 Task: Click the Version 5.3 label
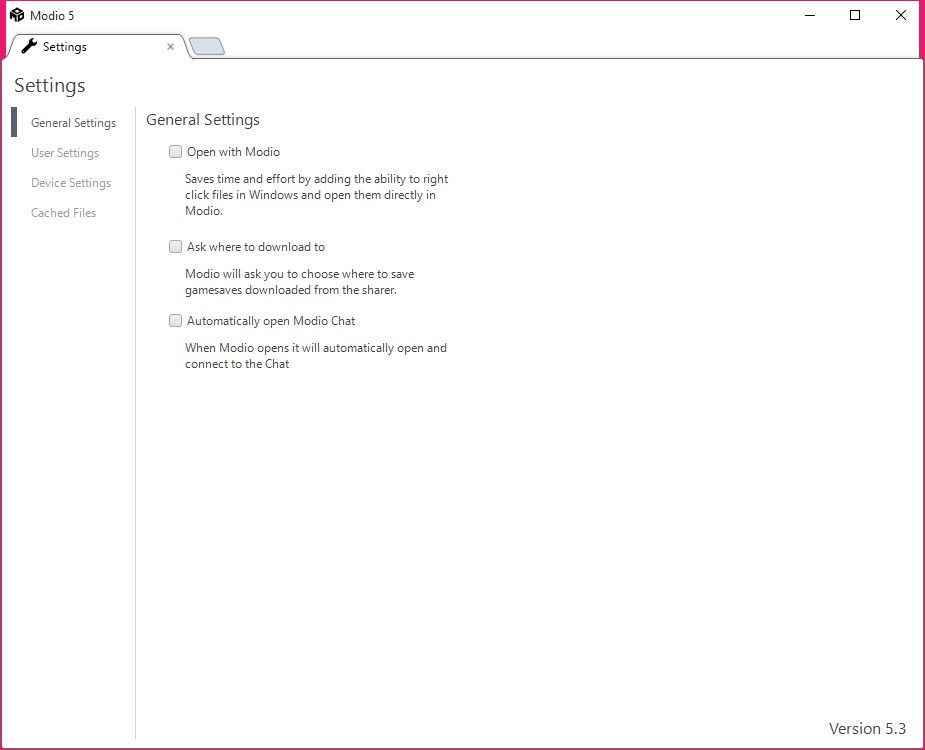click(x=867, y=729)
